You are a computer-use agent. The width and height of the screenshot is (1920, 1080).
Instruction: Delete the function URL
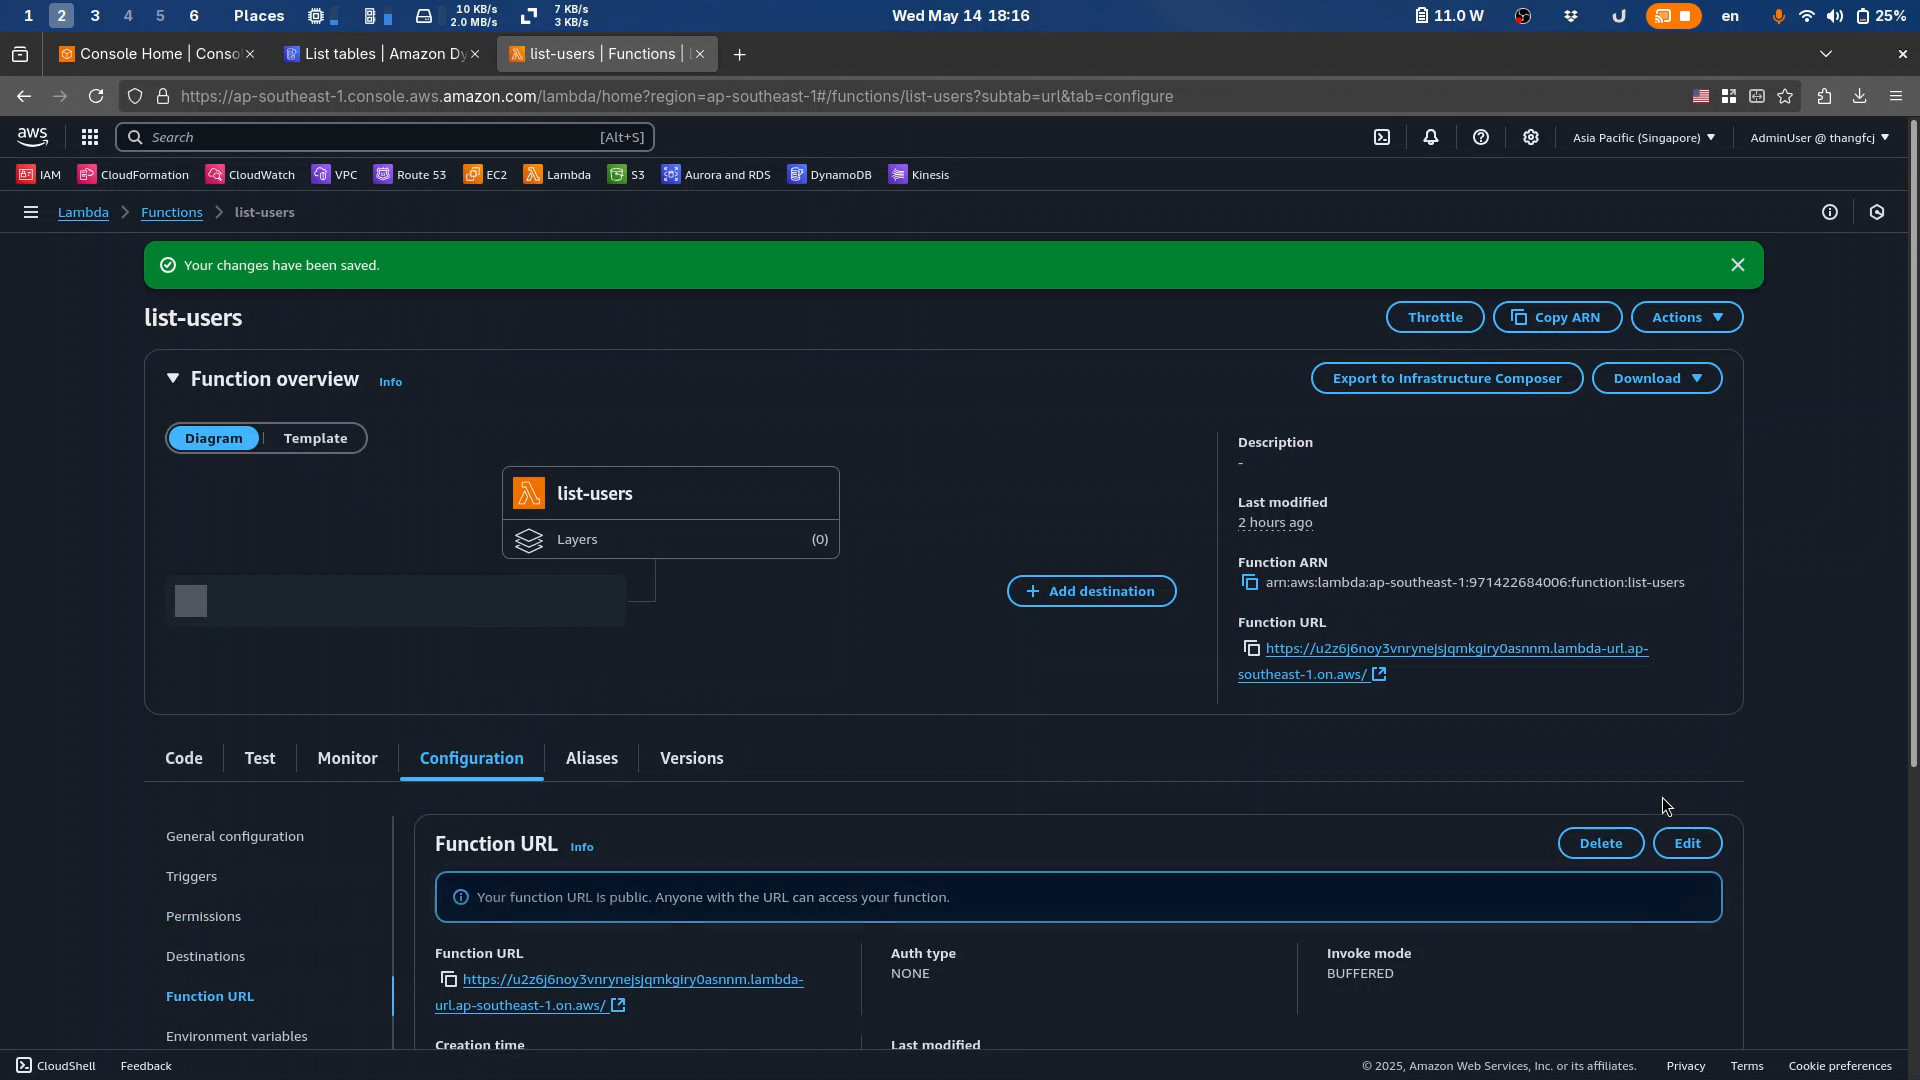(1601, 844)
